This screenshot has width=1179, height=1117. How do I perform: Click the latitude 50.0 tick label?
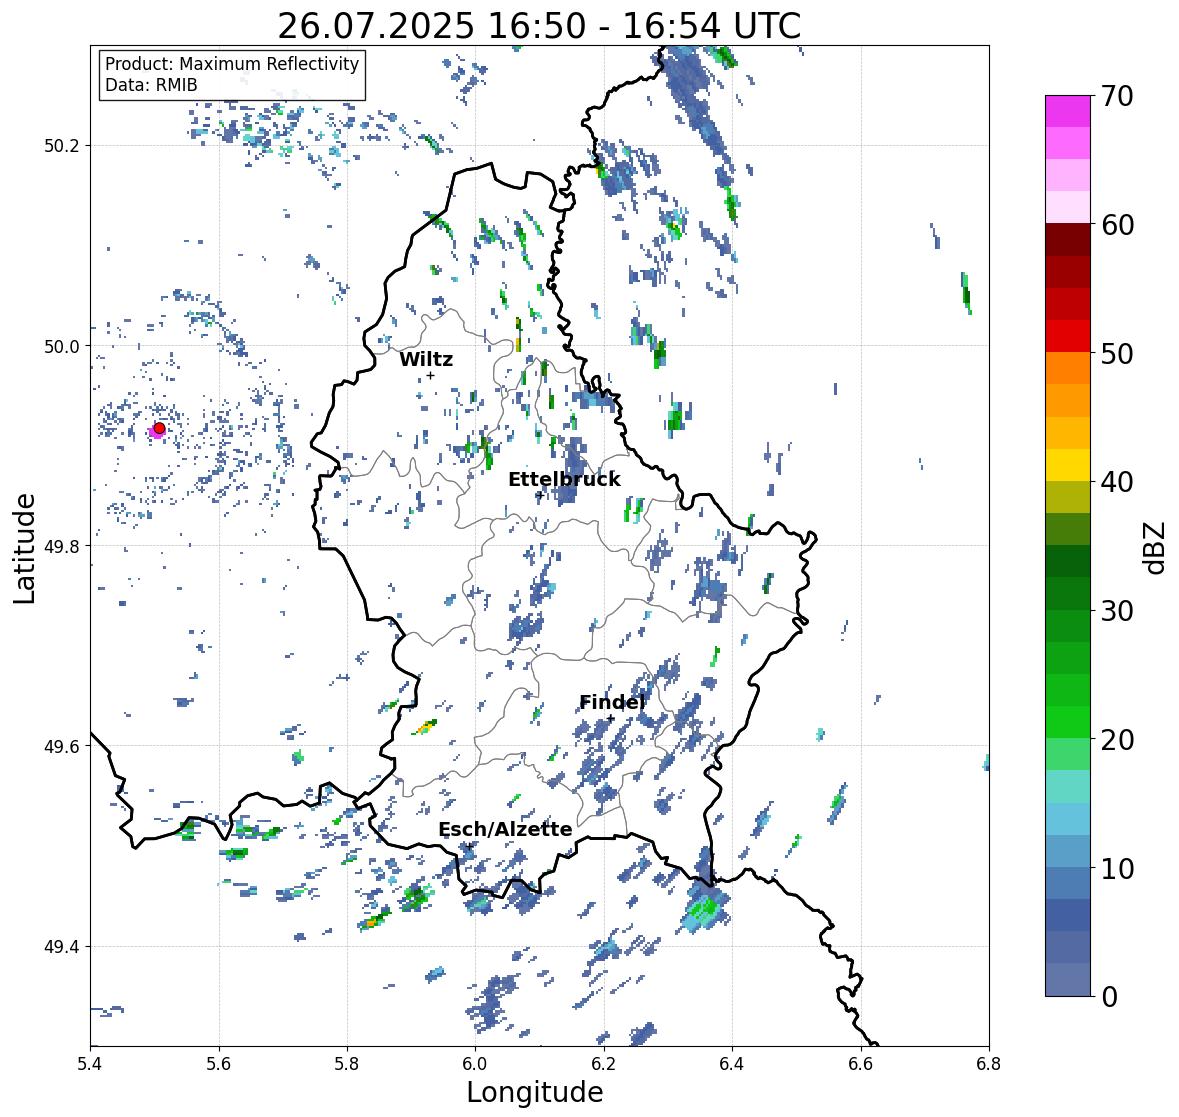[x=62, y=347]
